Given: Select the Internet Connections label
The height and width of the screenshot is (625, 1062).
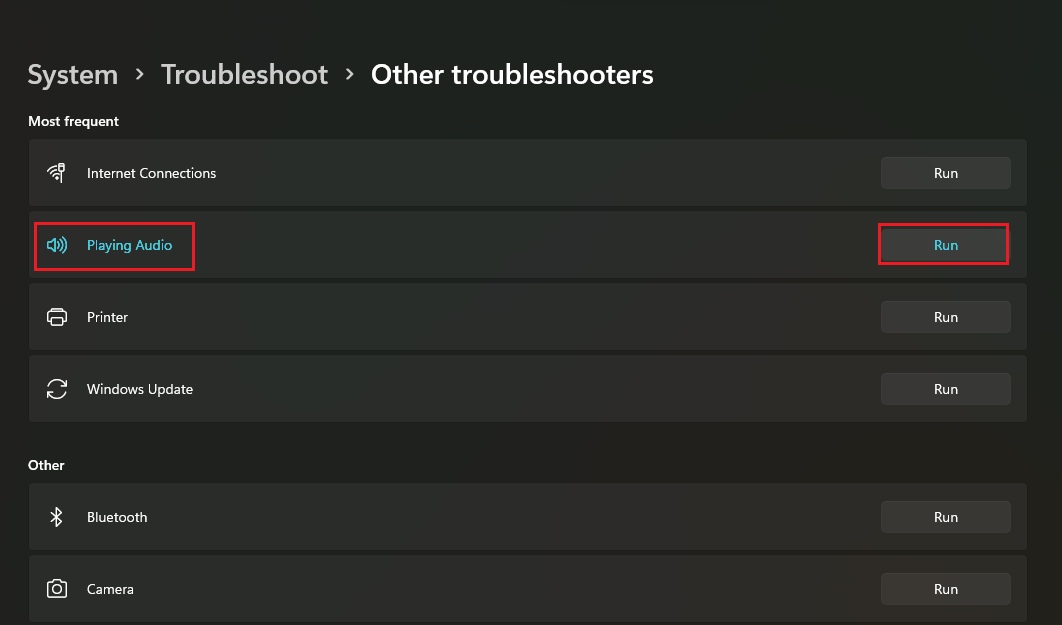Looking at the screenshot, I should tap(151, 173).
